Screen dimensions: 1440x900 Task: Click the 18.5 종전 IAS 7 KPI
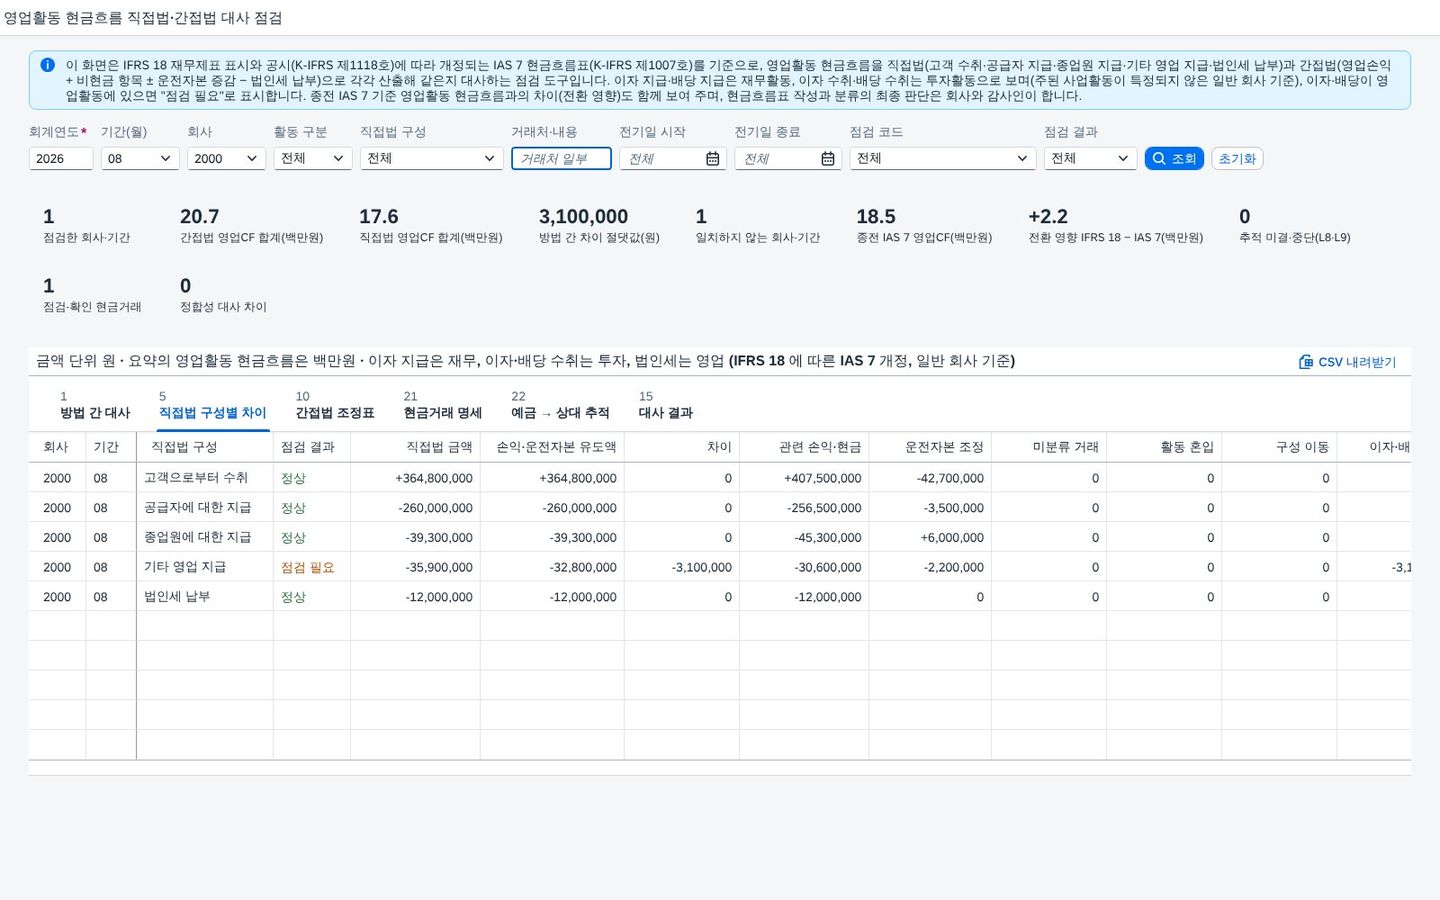click(x=924, y=226)
